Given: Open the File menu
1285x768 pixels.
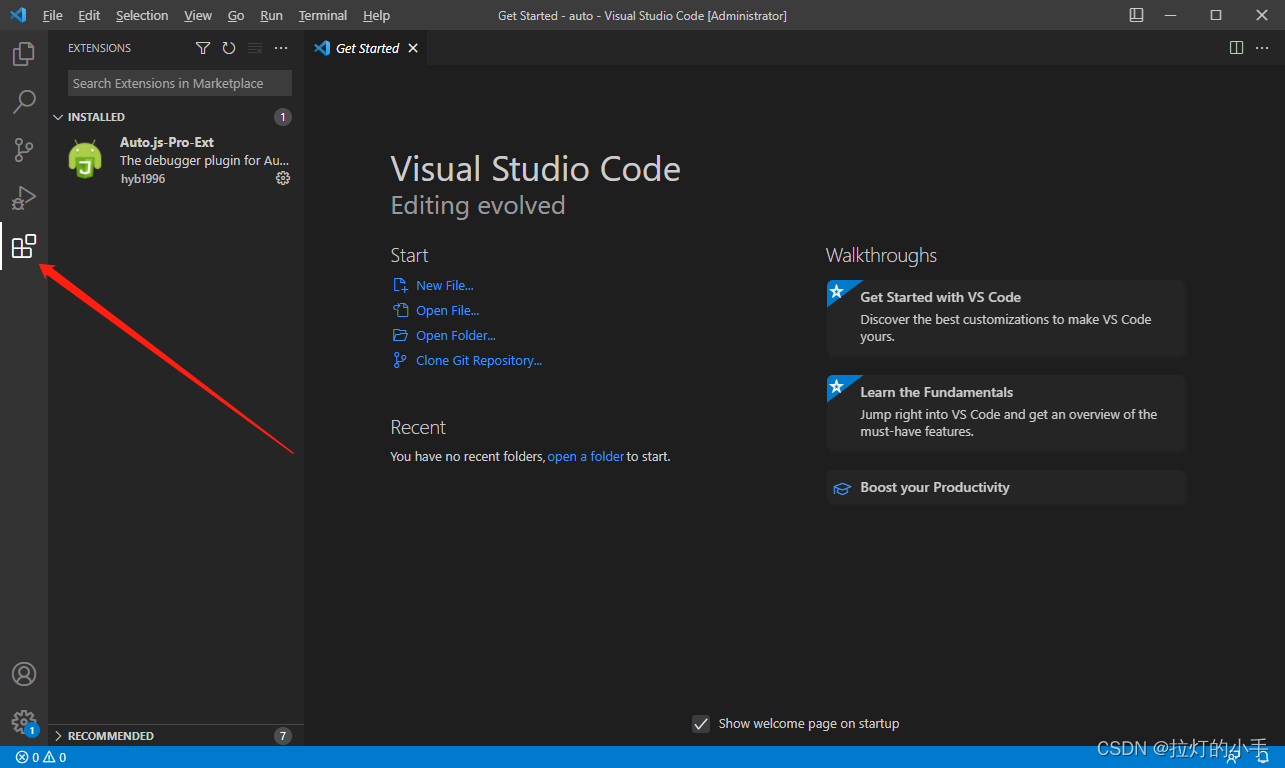Looking at the screenshot, I should (x=53, y=15).
